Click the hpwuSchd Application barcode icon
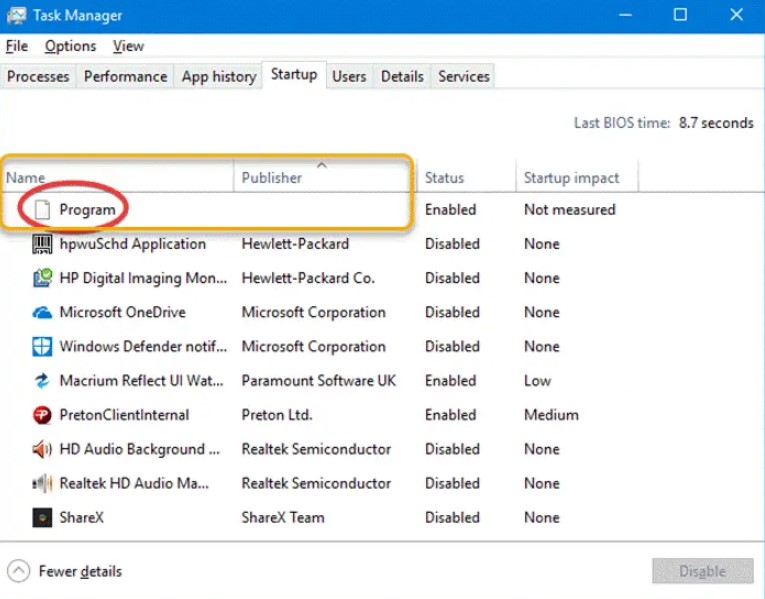The height and width of the screenshot is (599, 765). [x=42, y=244]
